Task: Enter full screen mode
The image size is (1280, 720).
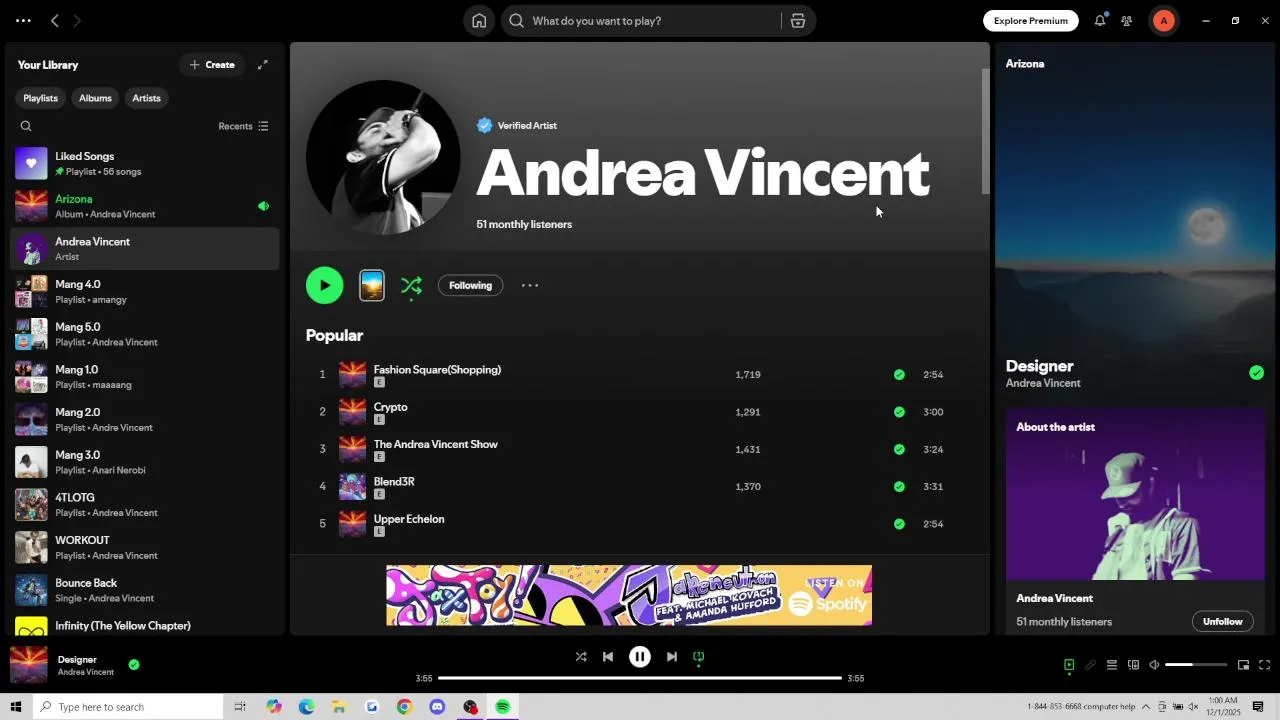Action: pyautogui.click(x=1265, y=665)
